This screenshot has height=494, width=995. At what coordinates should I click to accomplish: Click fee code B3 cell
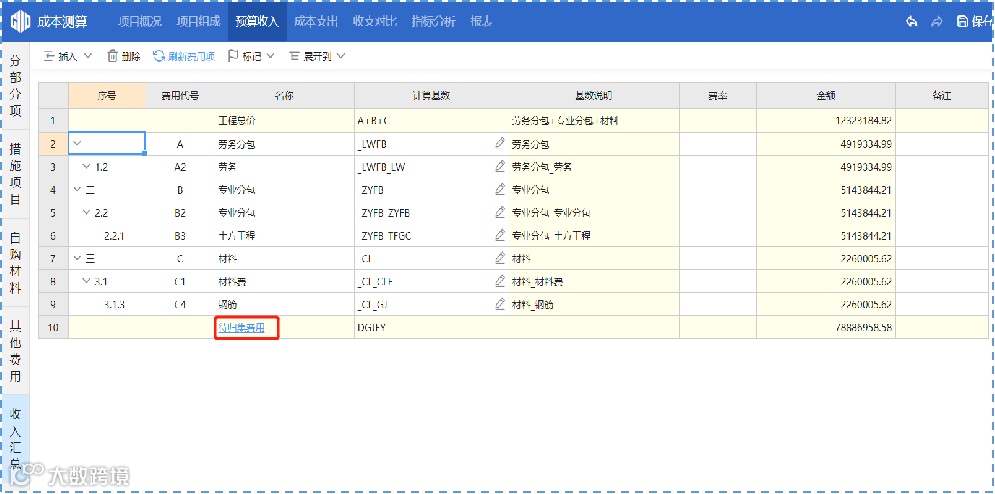180,236
